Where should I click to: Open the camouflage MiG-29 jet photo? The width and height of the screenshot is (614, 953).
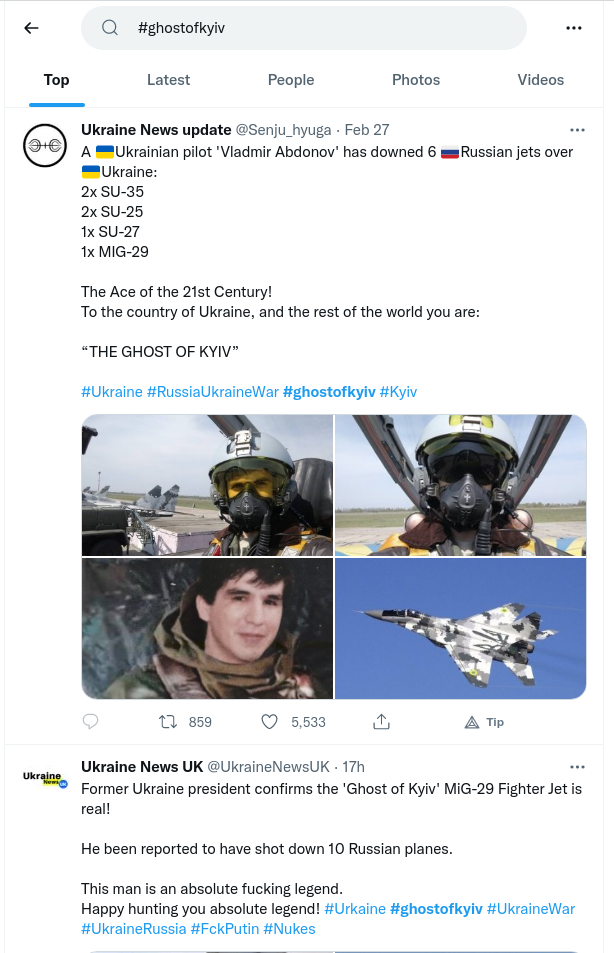coord(460,629)
